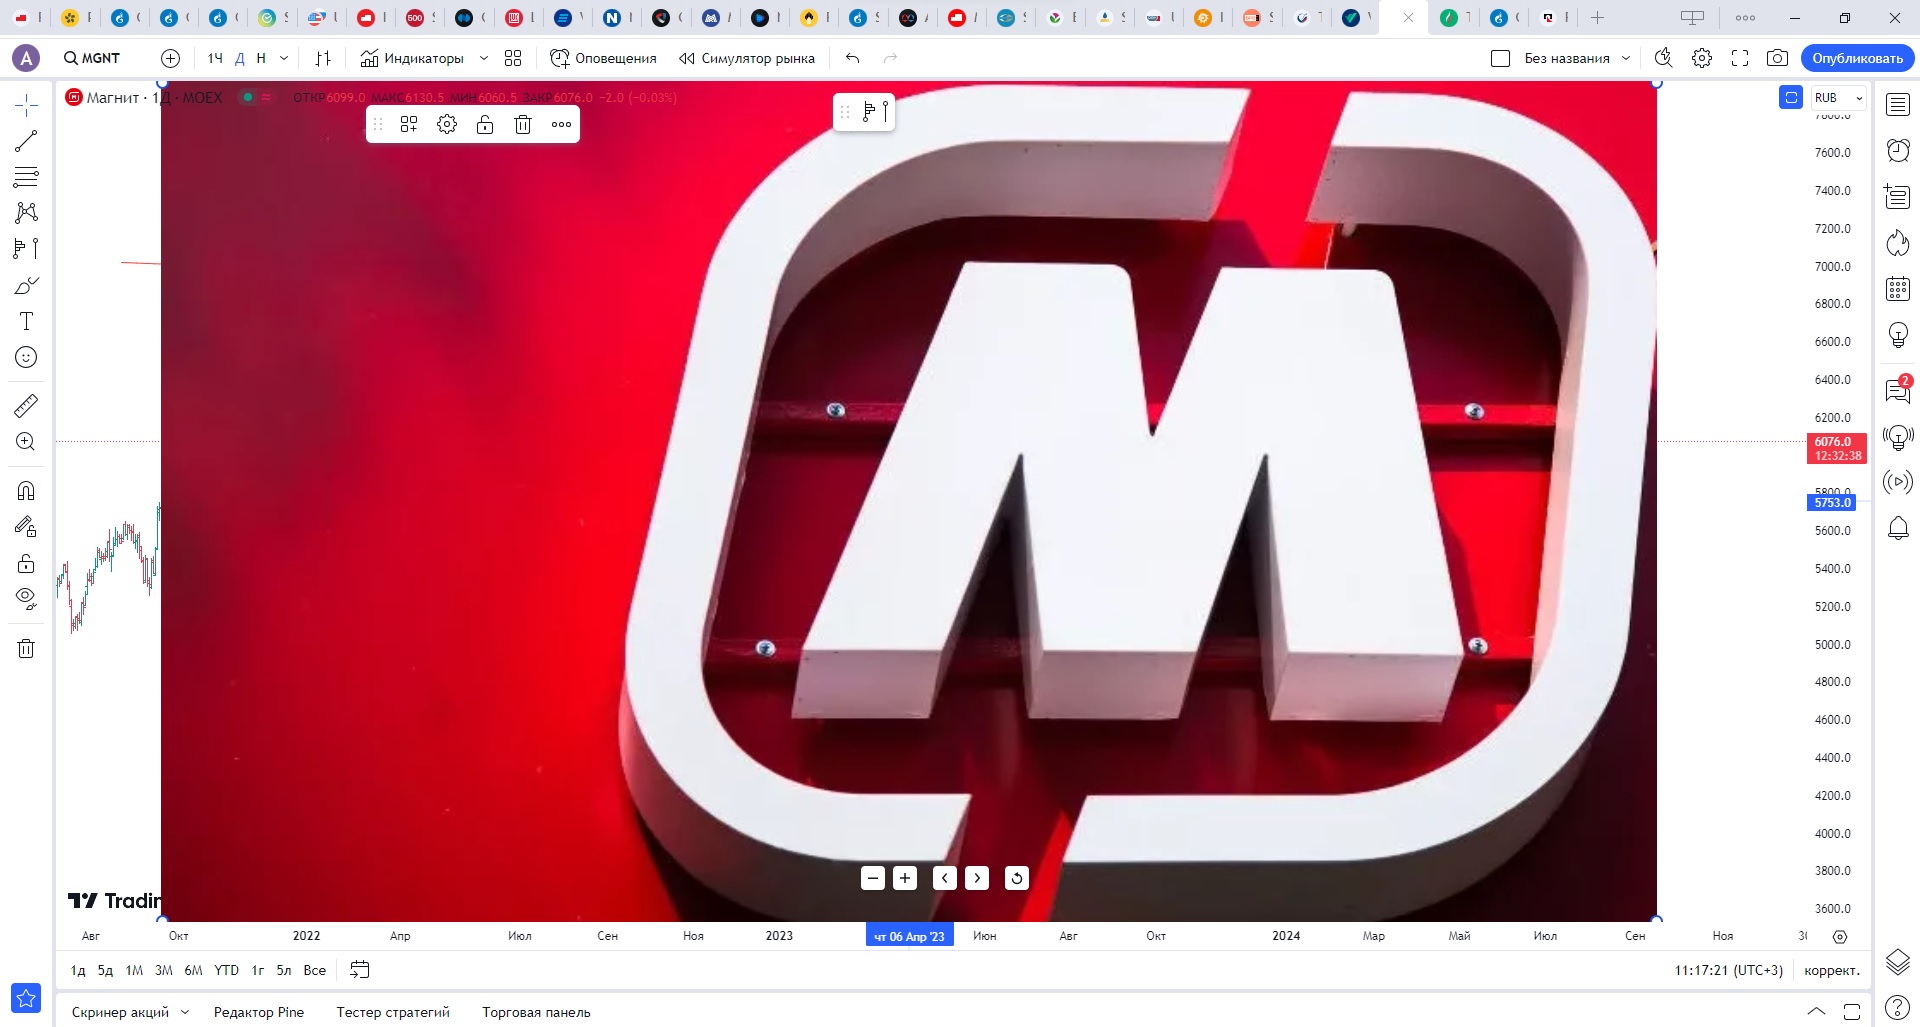Open the forecasting and measurement tools
Screen dimensions: 1920x1027
pyautogui.click(x=26, y=248)
